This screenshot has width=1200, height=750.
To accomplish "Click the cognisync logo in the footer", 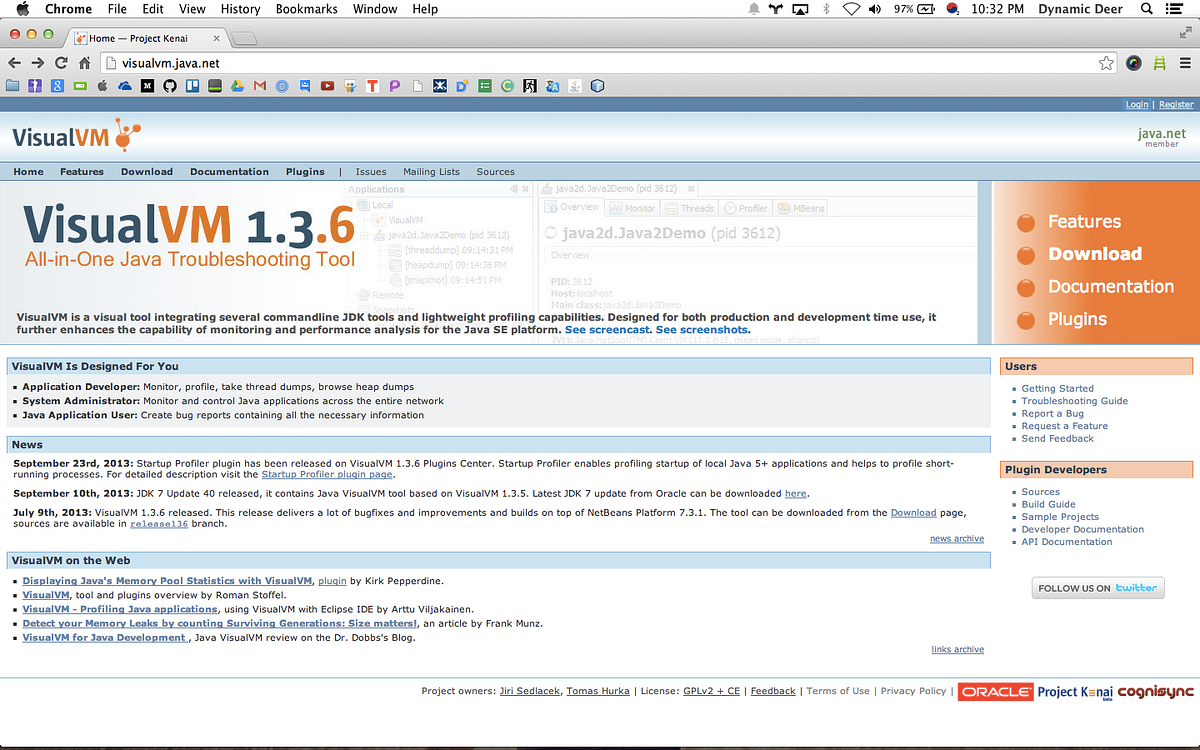I will (1157, 690).
